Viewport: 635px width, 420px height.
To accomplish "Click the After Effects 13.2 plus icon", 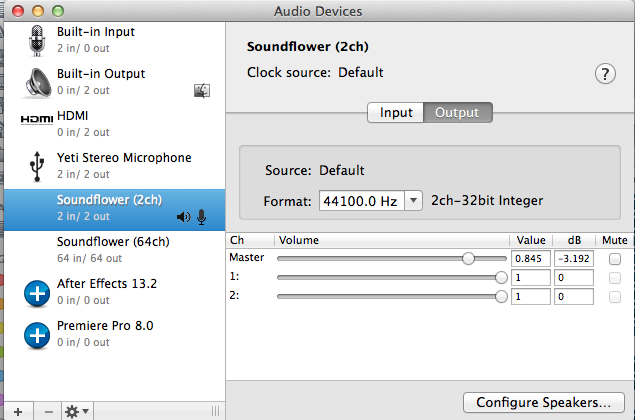I will tap(37, 293).
